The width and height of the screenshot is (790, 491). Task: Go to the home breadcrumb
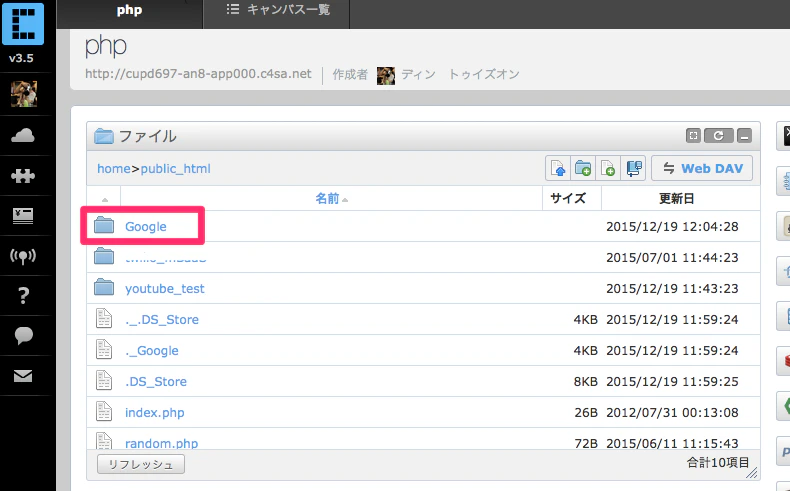tap(114, 169)
